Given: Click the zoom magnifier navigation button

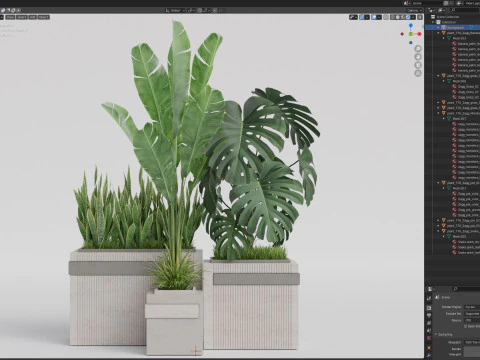Looking at the screenshot, I should (418, 49).
